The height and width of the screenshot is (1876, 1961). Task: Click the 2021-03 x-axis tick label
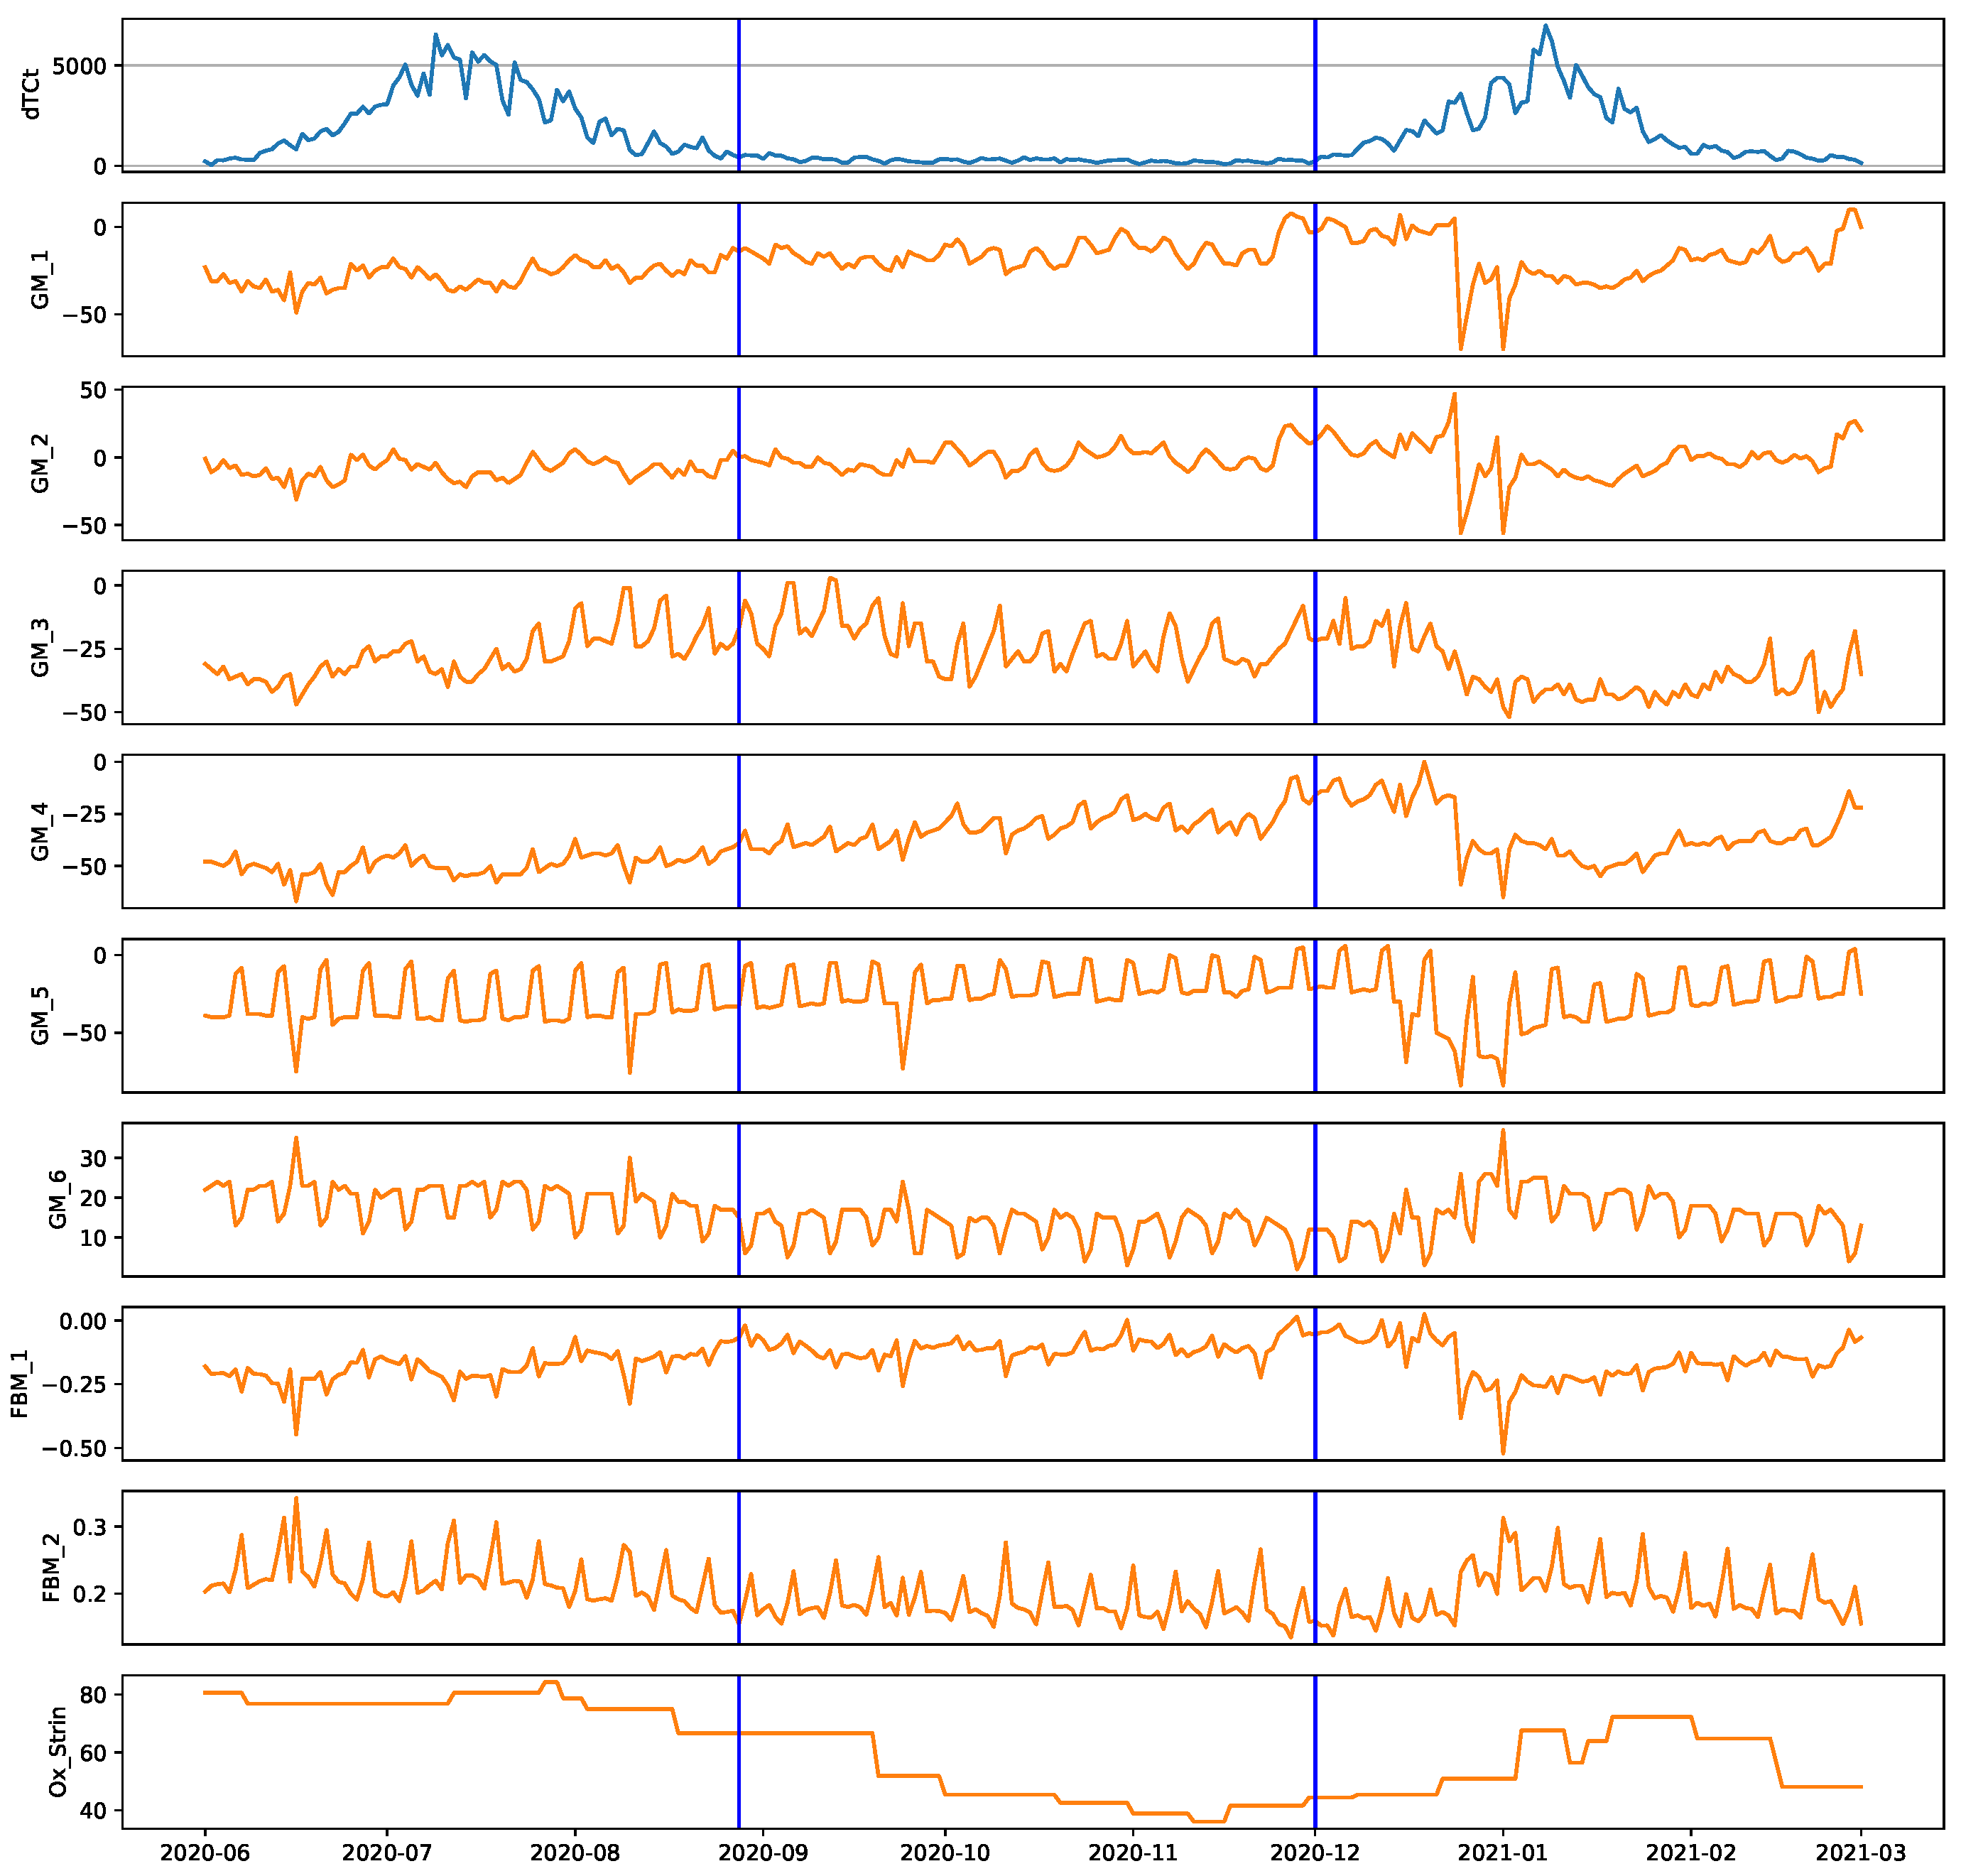(1860, 1853)
